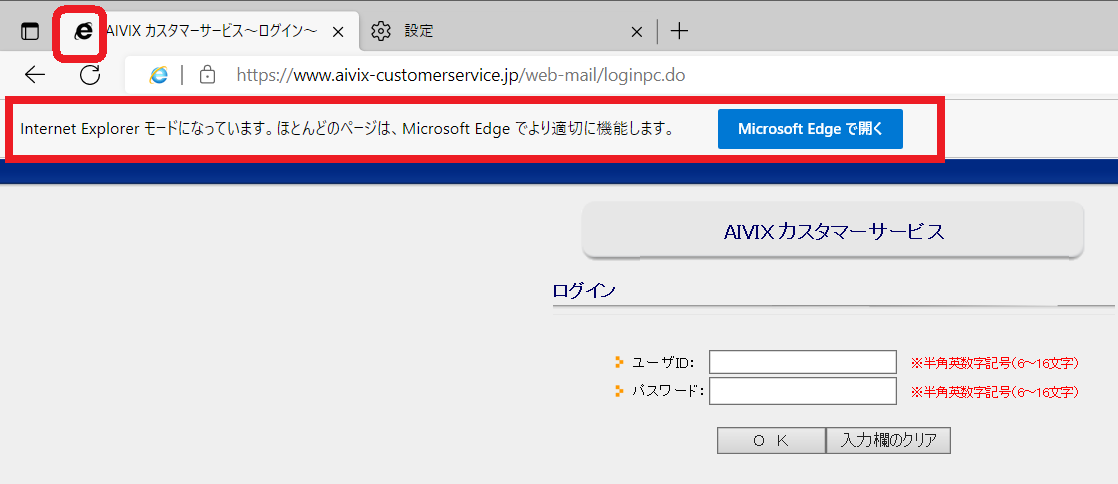Open the tab actions menu icon
The image size is (1118, 484).
coord(29,31)
